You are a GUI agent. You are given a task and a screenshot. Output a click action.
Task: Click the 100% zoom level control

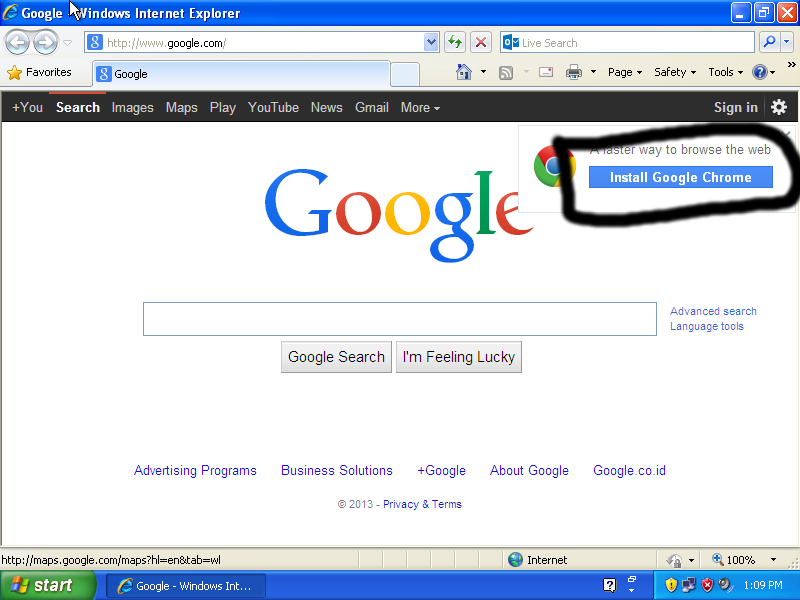point(734,560)
